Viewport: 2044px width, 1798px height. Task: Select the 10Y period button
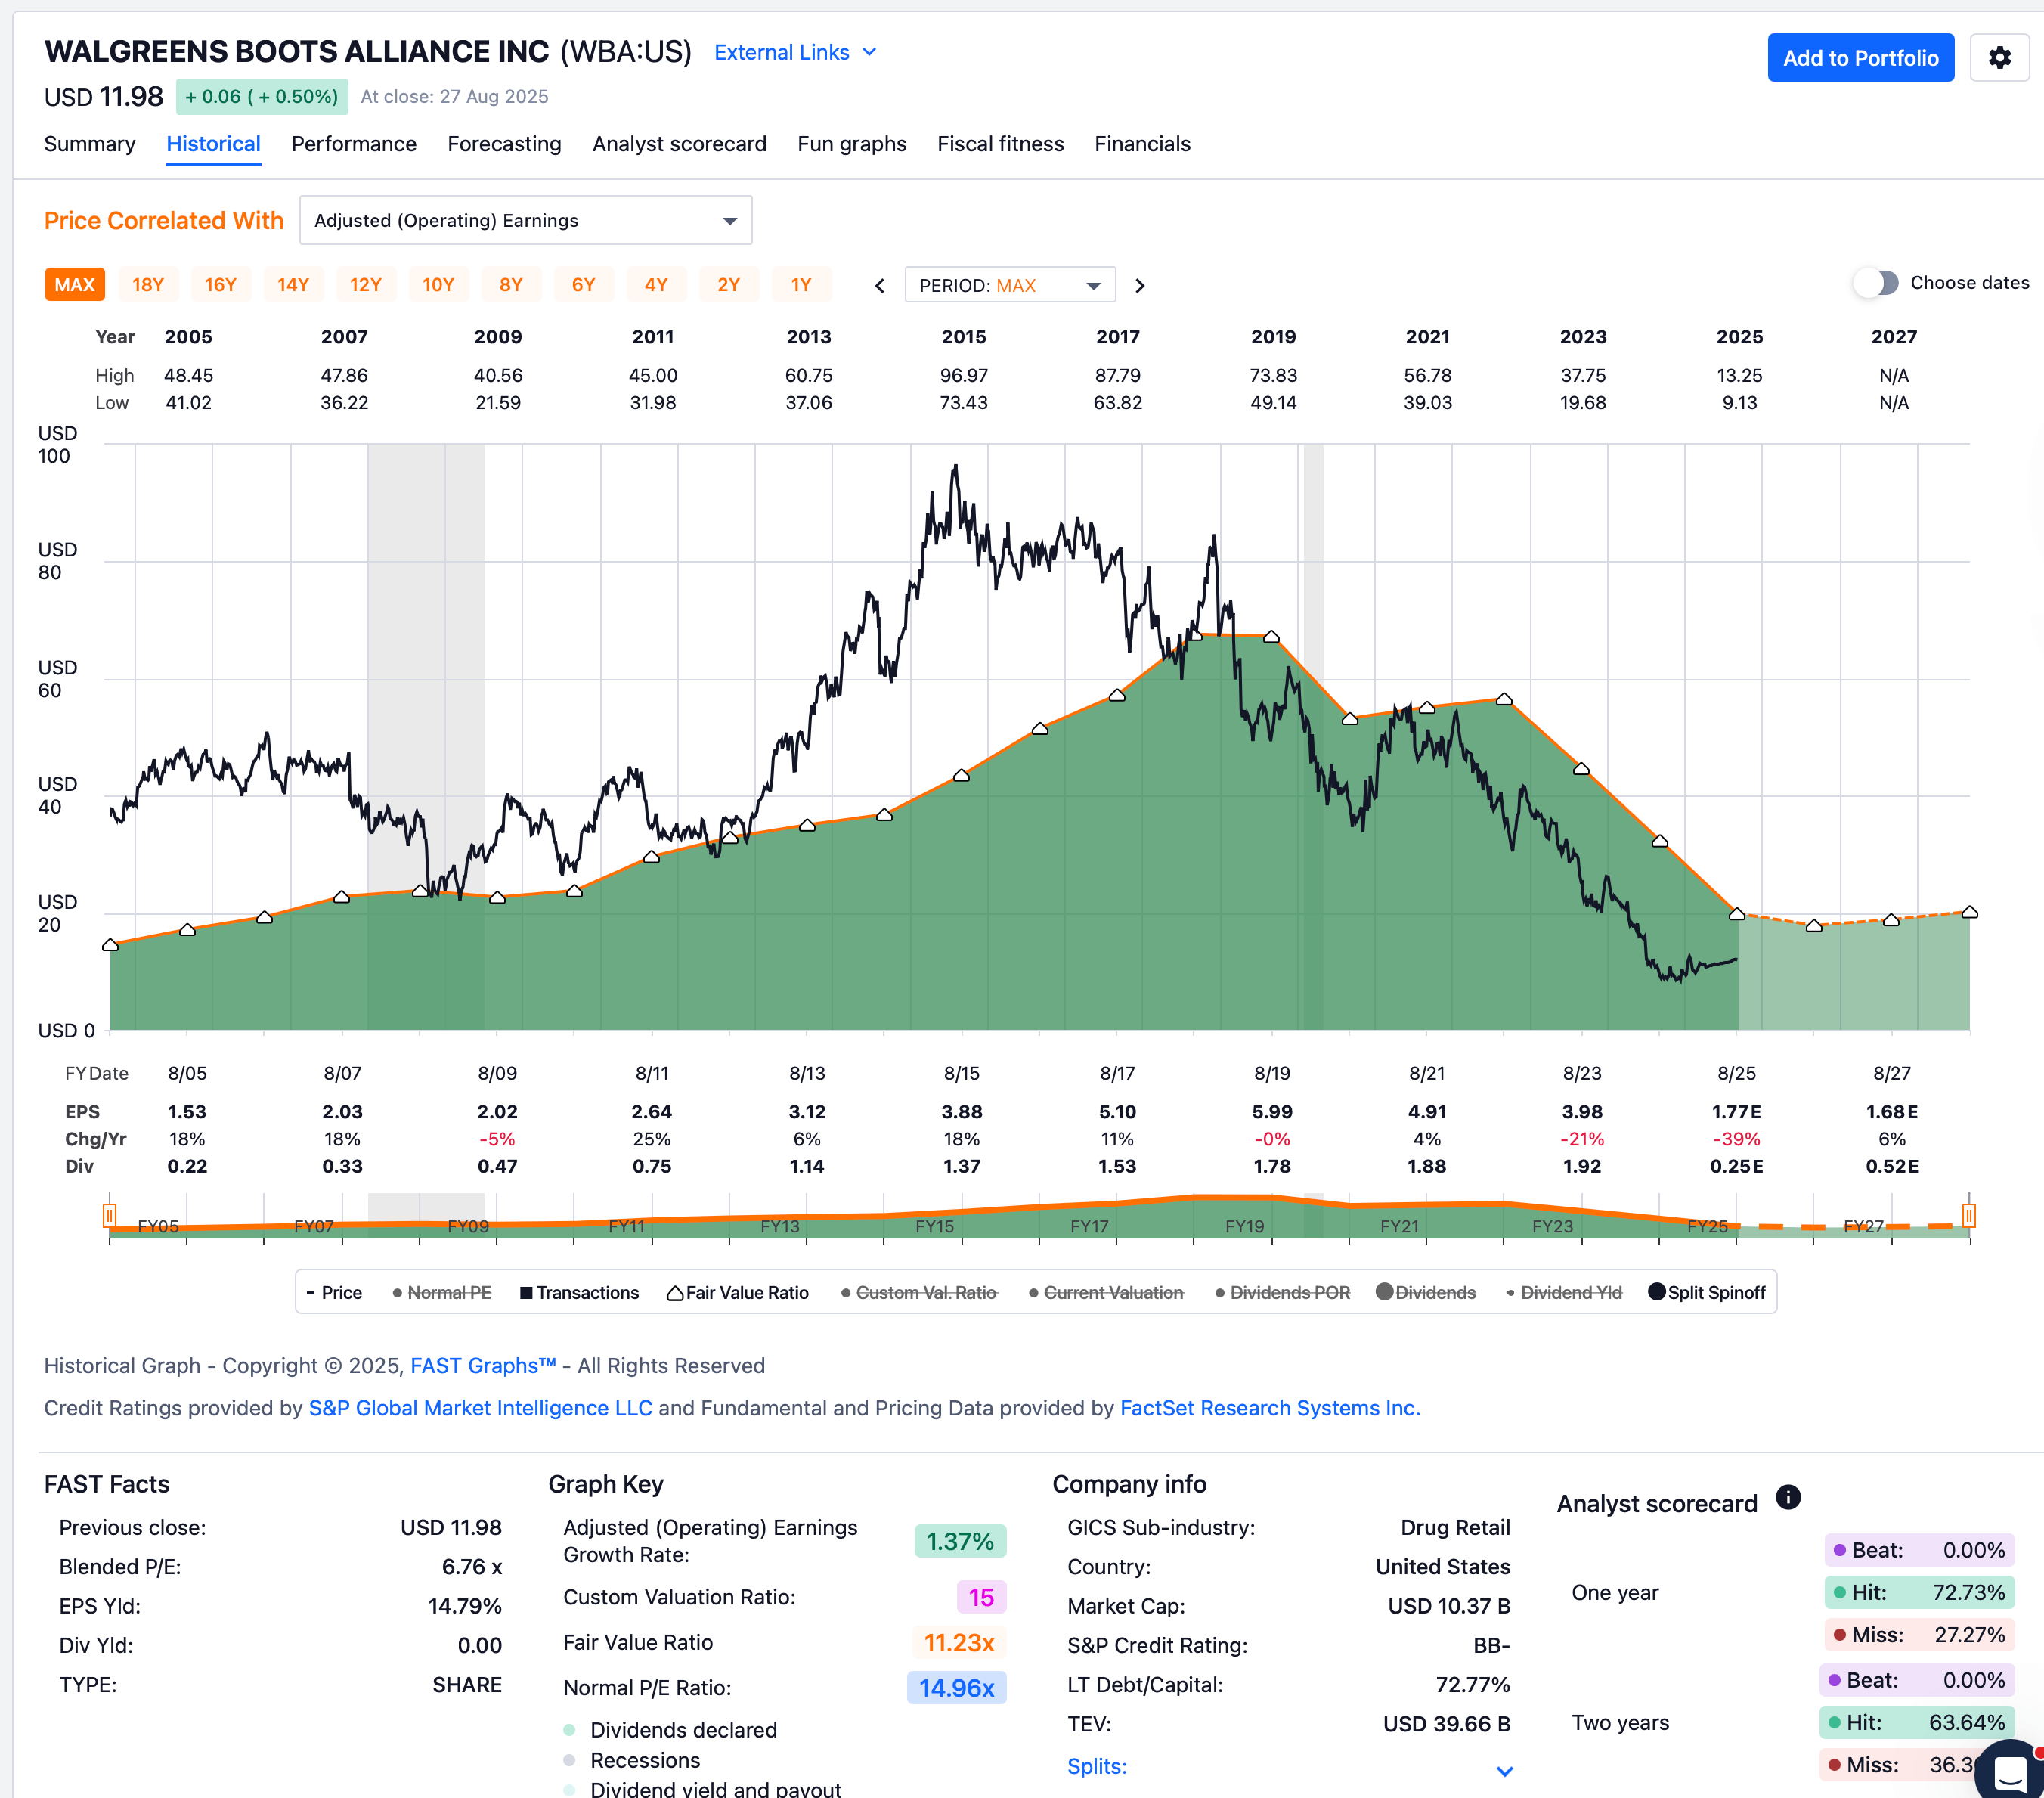pyautogui.click(x=438, y=285)
